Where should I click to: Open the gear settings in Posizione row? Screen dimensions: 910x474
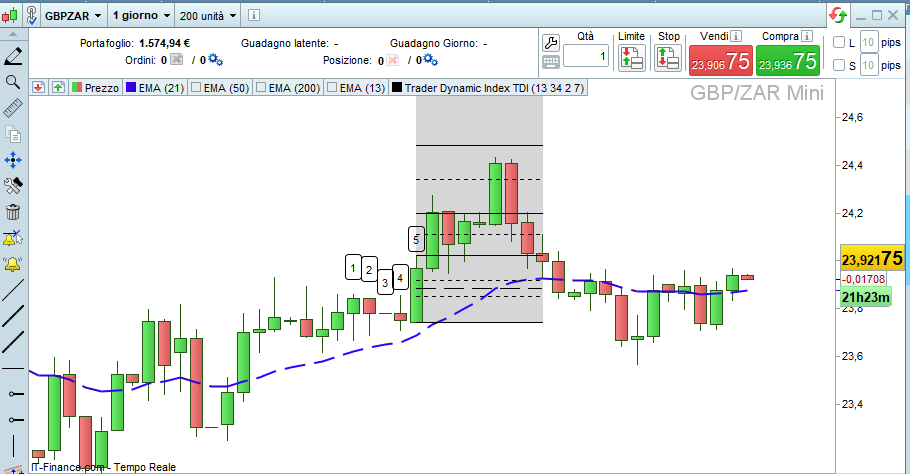431,60
